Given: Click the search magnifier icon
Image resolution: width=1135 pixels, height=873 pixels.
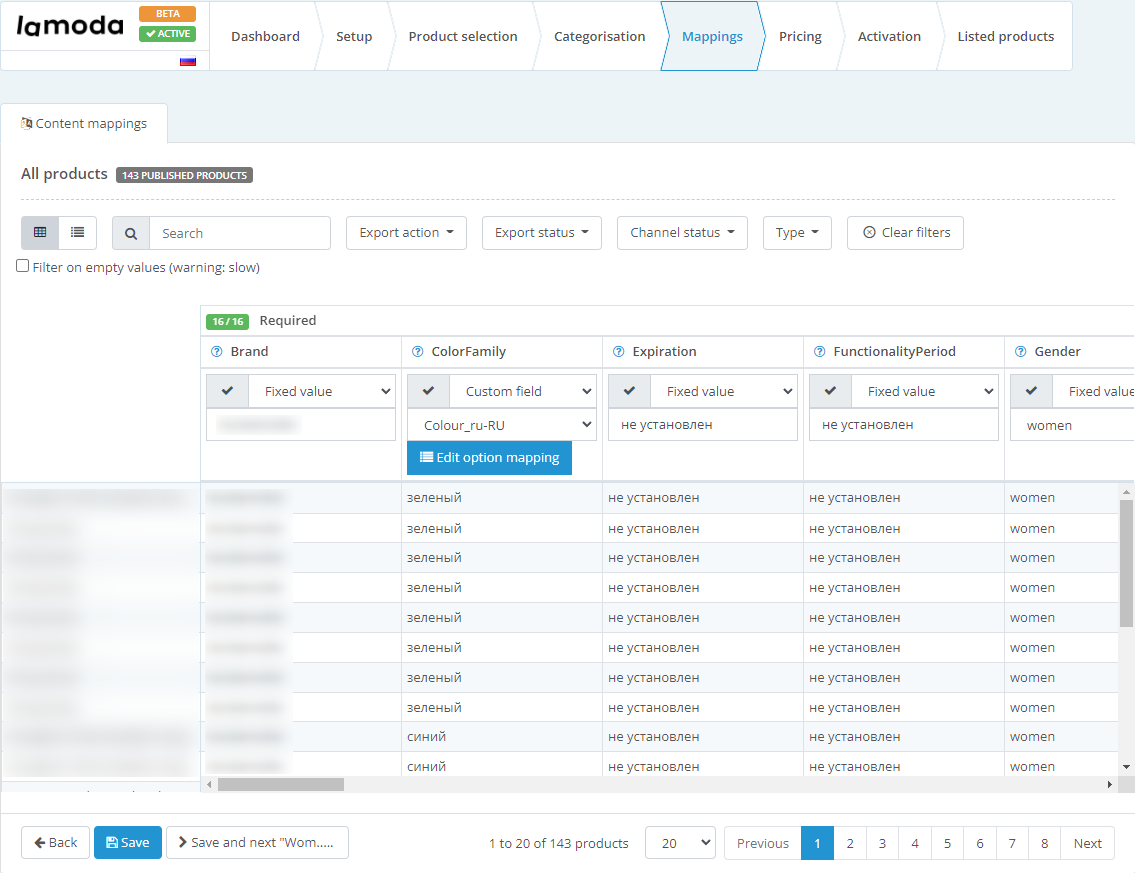Looking at the screenshot, I should [x=131, y=233].
